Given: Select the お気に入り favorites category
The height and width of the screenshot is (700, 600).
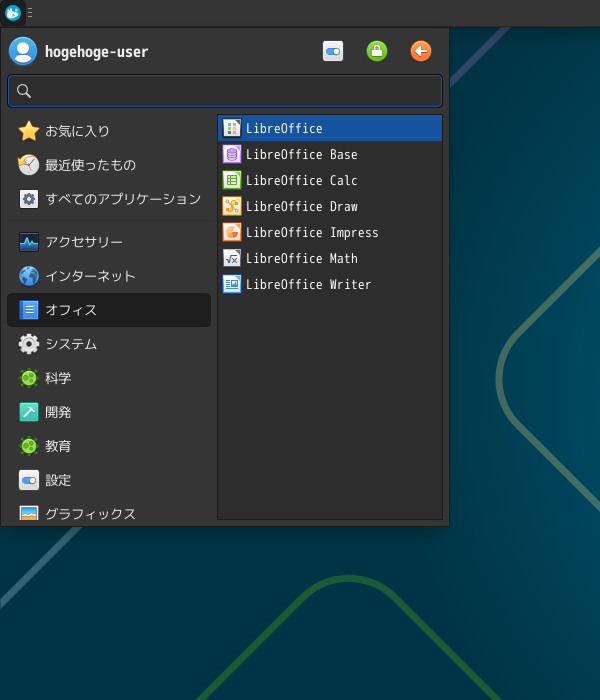Looking at the screenshot, I should pyautogui.click(x=77, y=131).
